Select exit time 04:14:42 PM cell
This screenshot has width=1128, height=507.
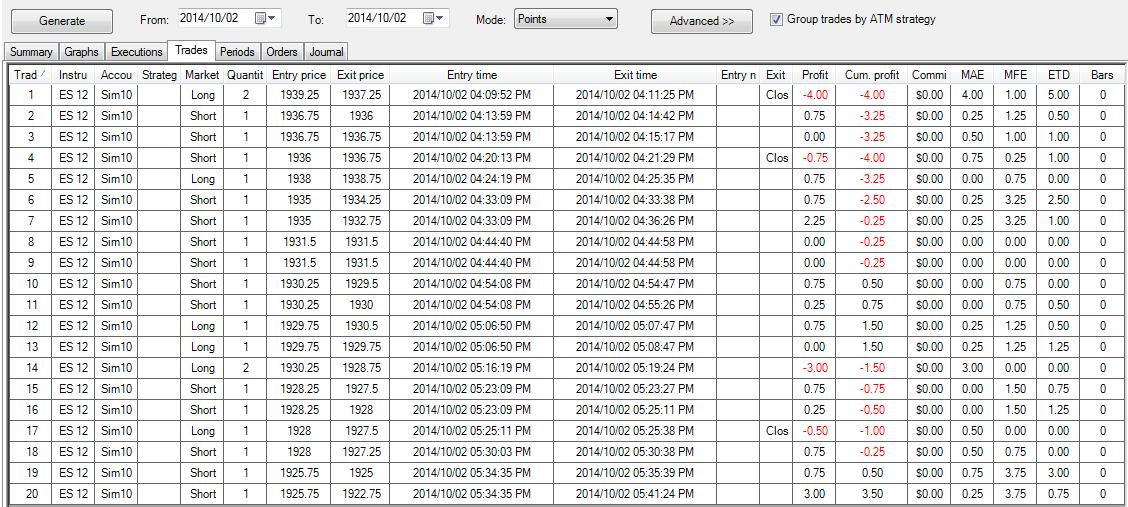point(635,116)
